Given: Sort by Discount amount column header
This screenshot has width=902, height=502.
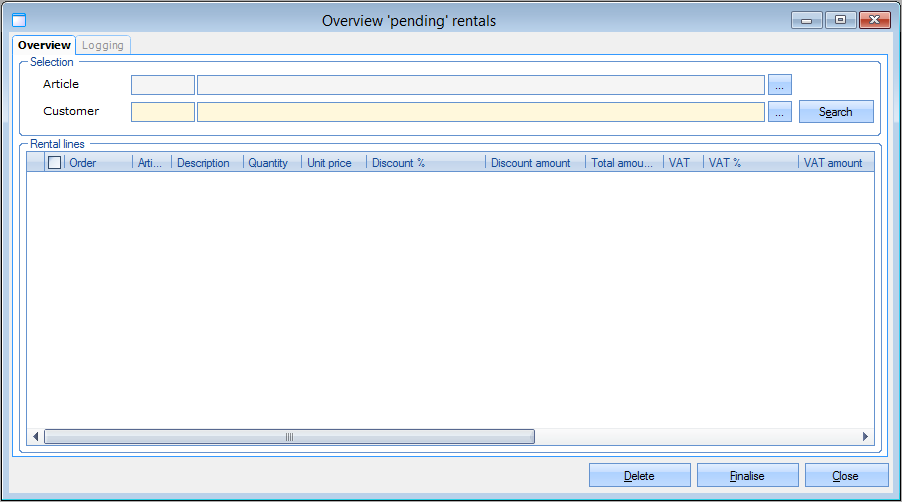Looking at the screenshot, I should coord(534,163).
